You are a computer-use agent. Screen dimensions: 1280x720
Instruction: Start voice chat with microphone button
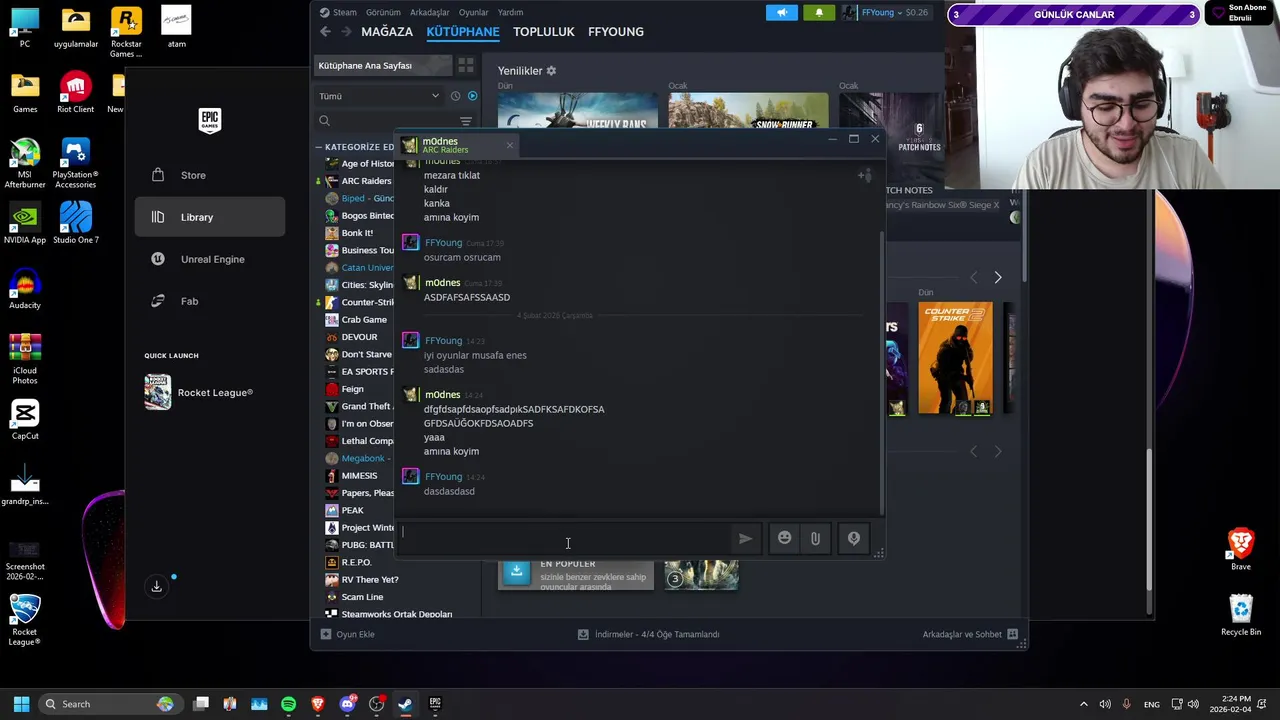pos(854,538)
